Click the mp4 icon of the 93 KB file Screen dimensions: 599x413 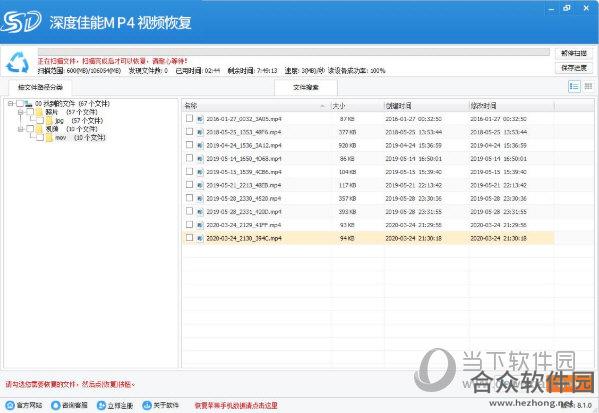[x=200, y=225]
